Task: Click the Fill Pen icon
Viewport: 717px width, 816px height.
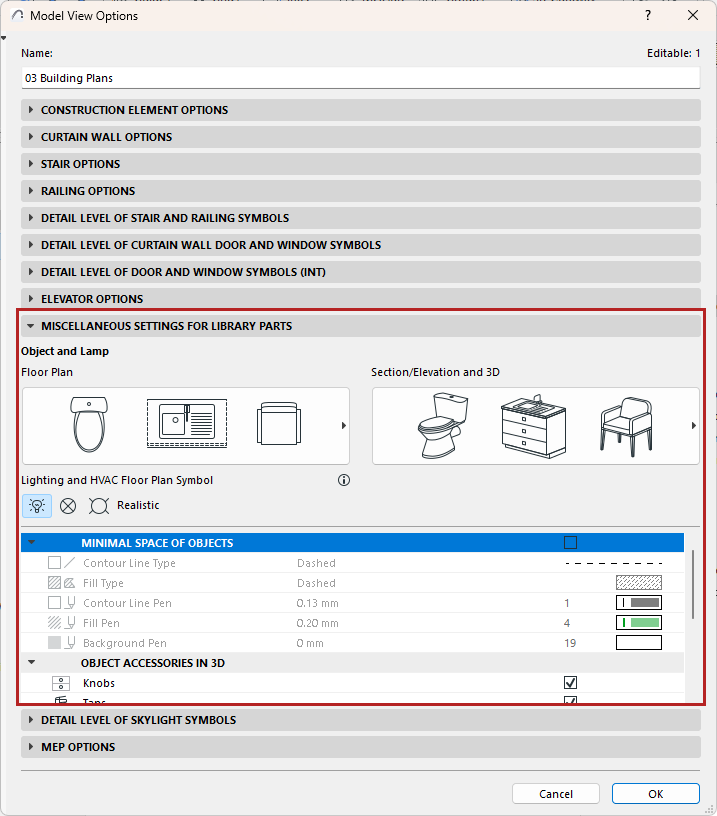Action: point(61,623)
